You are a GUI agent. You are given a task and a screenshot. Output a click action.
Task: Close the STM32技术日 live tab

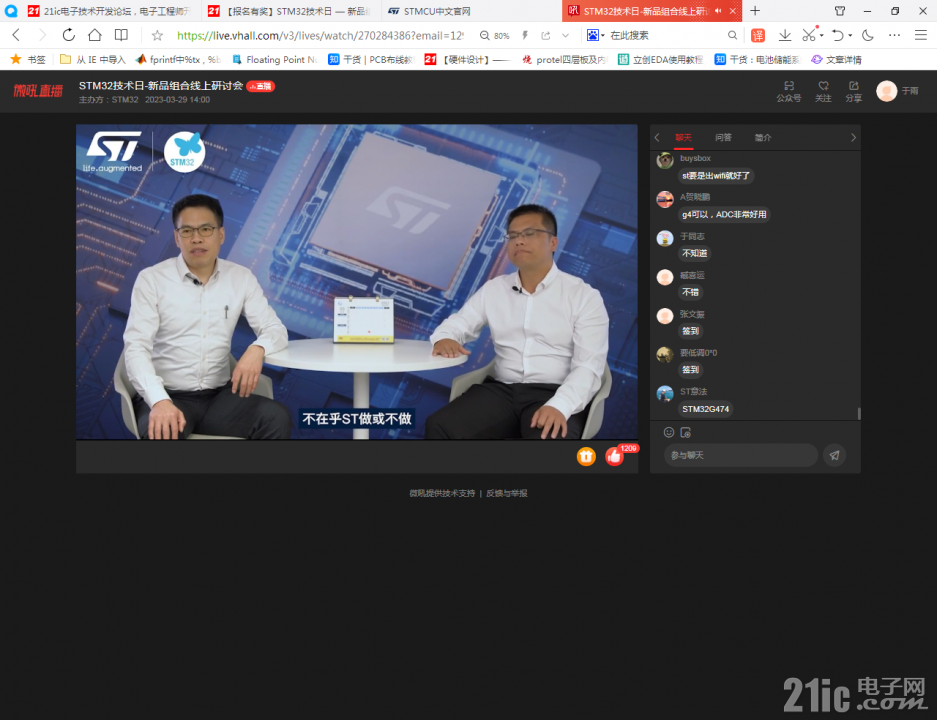(x=733, y=11)
